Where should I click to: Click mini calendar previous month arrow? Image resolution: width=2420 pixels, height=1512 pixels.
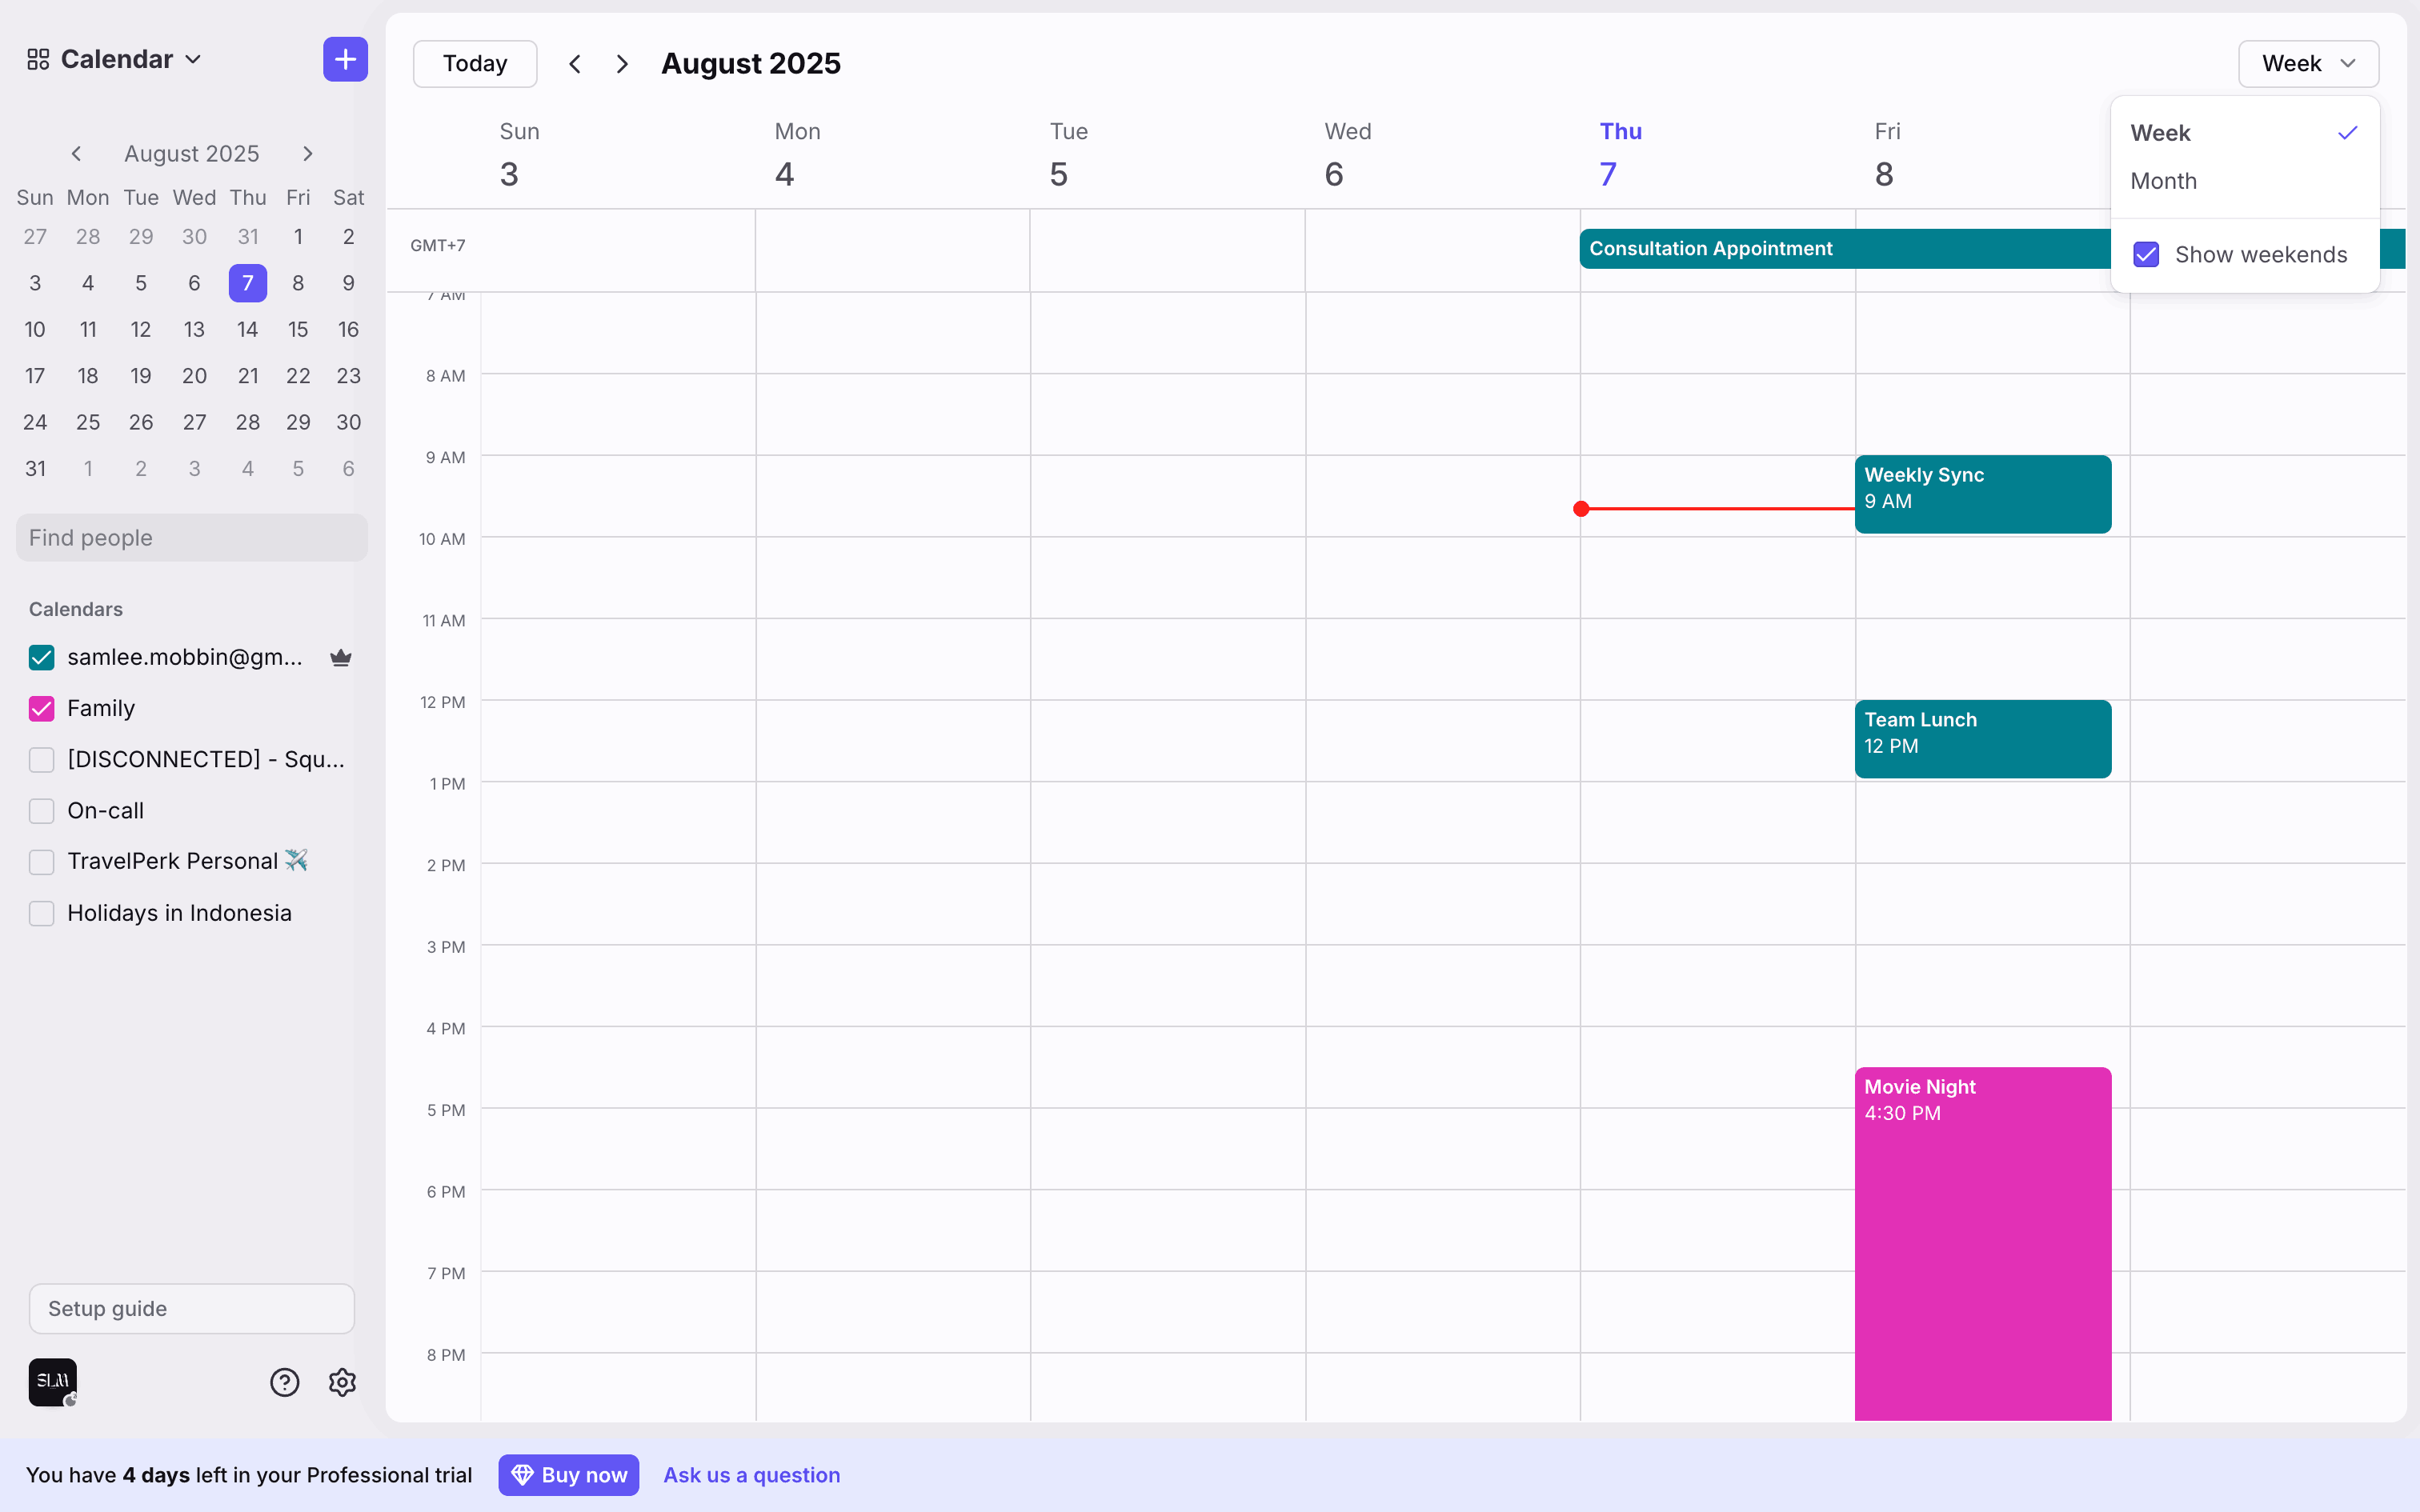pyautogui.click(x=76, y=154)
